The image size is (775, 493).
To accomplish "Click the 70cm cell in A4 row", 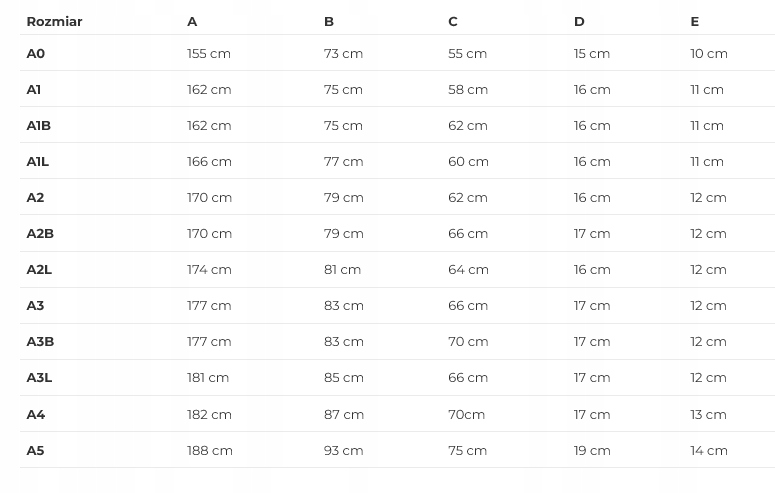I will (466, 414).
